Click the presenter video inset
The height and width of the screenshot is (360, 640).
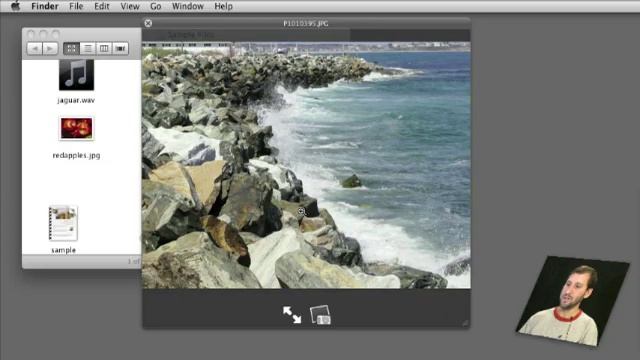(x=573, y=301)
